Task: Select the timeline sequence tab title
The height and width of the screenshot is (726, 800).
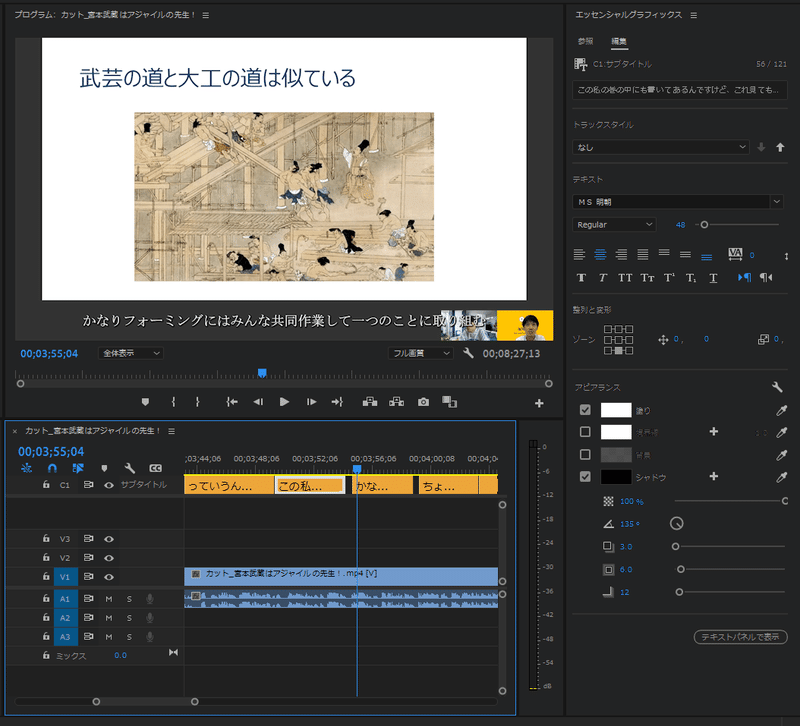Action: (x=93, y=431)
